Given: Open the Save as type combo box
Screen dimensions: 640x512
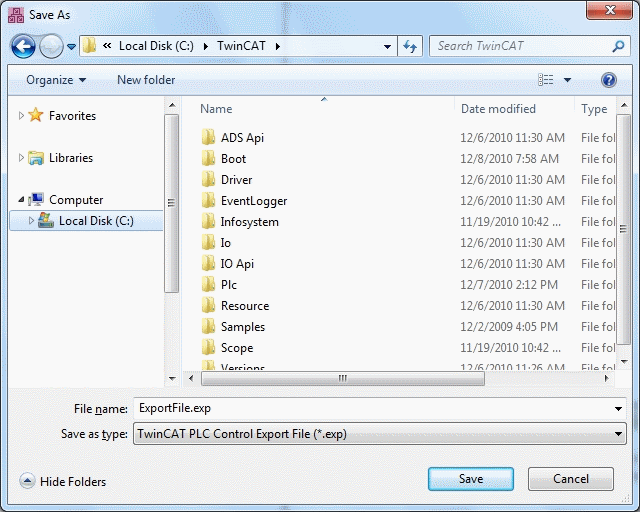Looking at the screenshot, I should 380,434.
